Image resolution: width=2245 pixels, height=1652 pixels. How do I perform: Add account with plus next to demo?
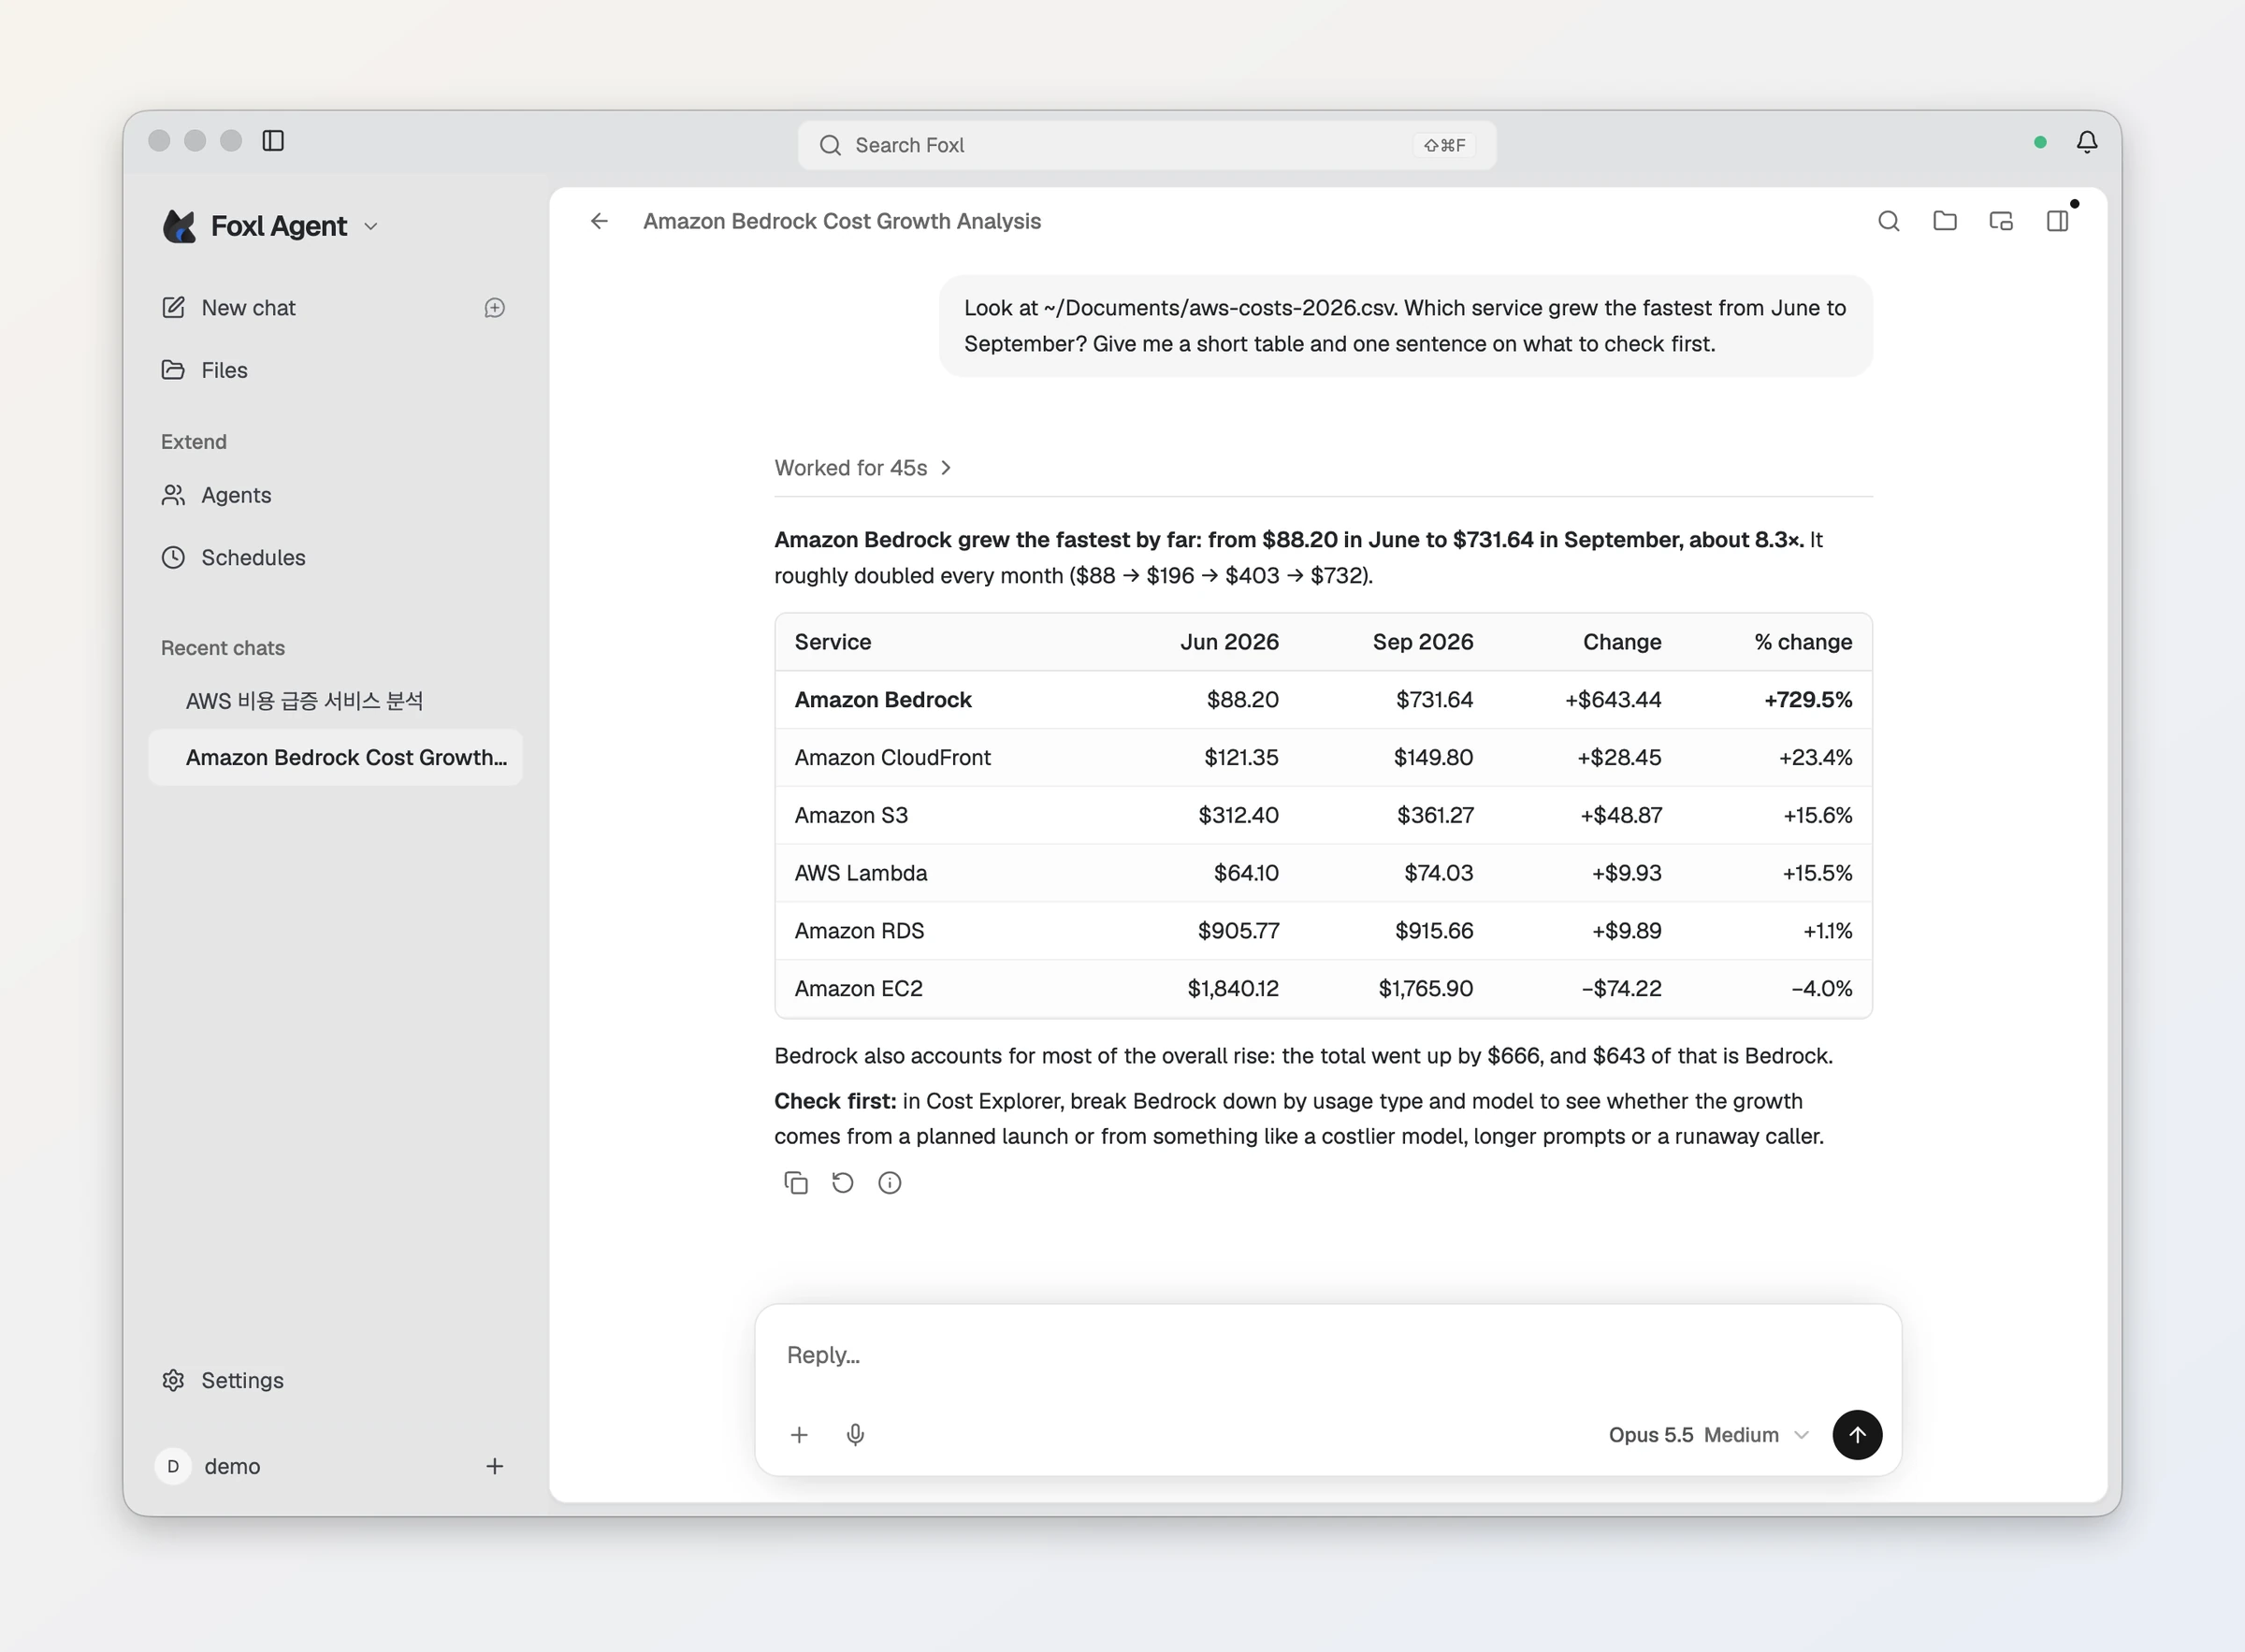(x=494, y=1466)
